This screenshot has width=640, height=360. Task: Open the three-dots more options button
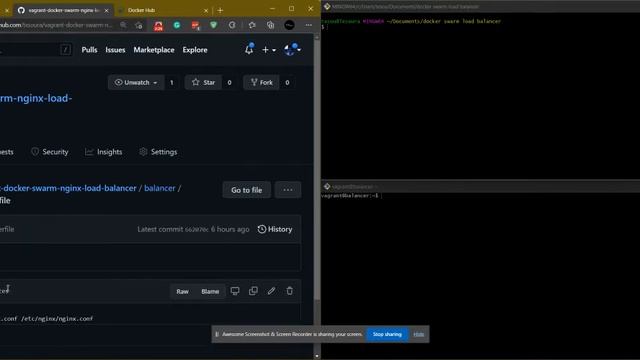[288, 190]
